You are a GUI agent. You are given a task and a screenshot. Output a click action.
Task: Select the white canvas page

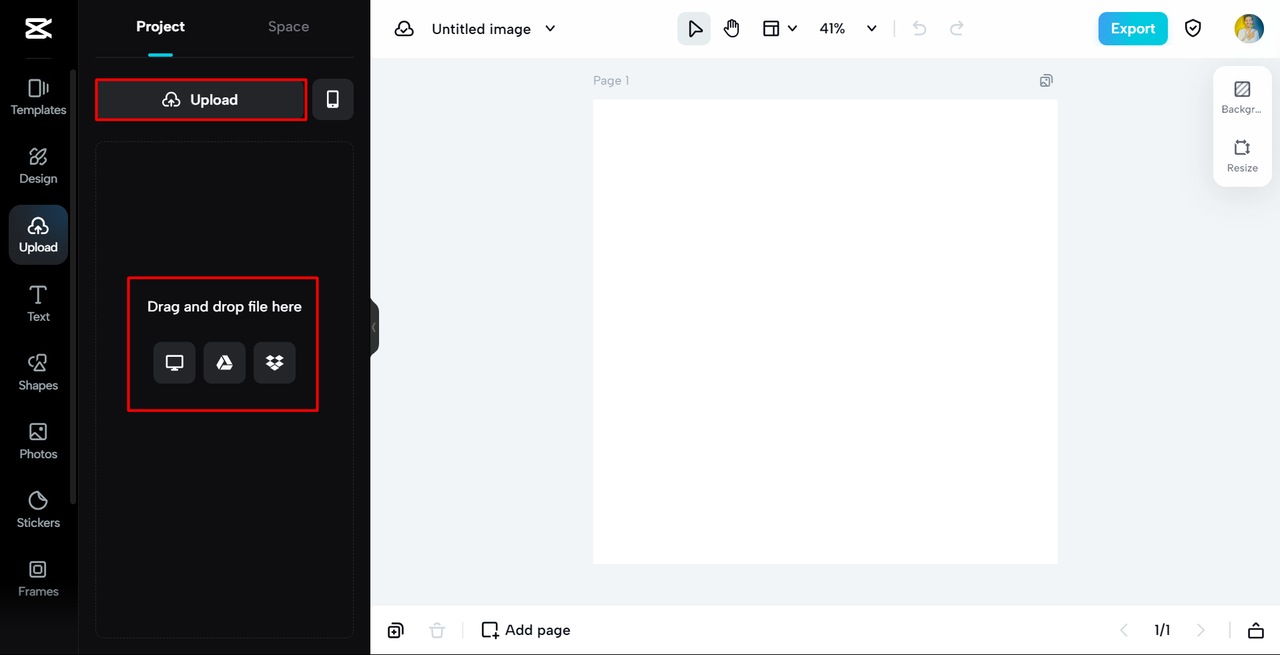(825, 331)
